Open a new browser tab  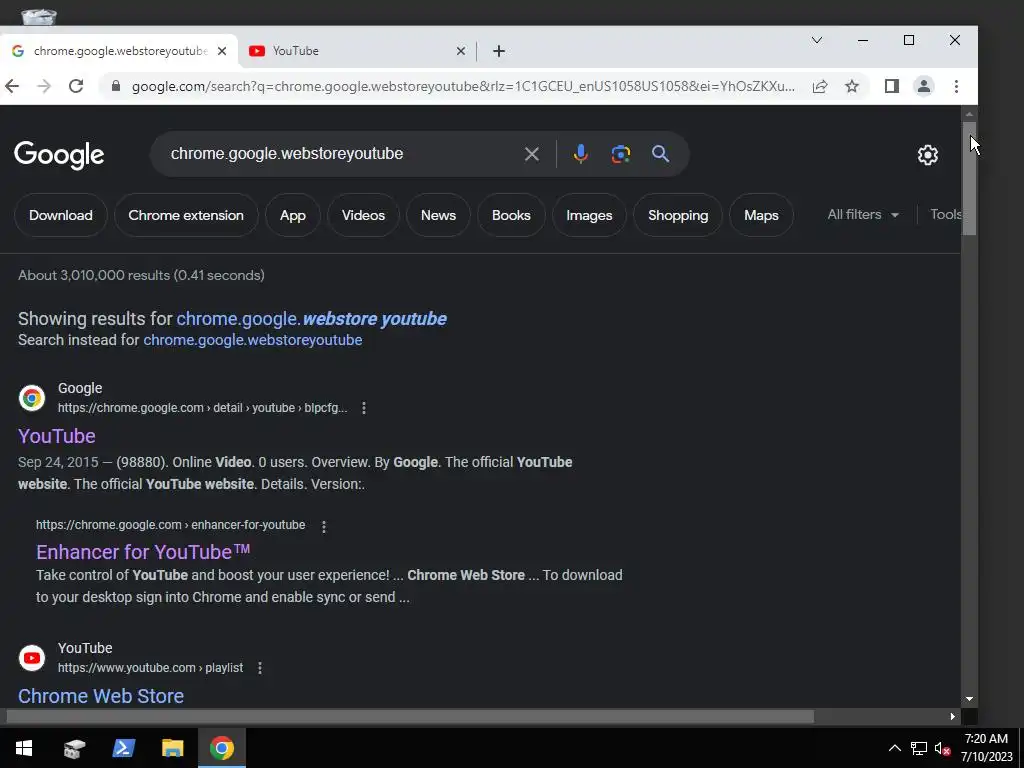(499, 51)
